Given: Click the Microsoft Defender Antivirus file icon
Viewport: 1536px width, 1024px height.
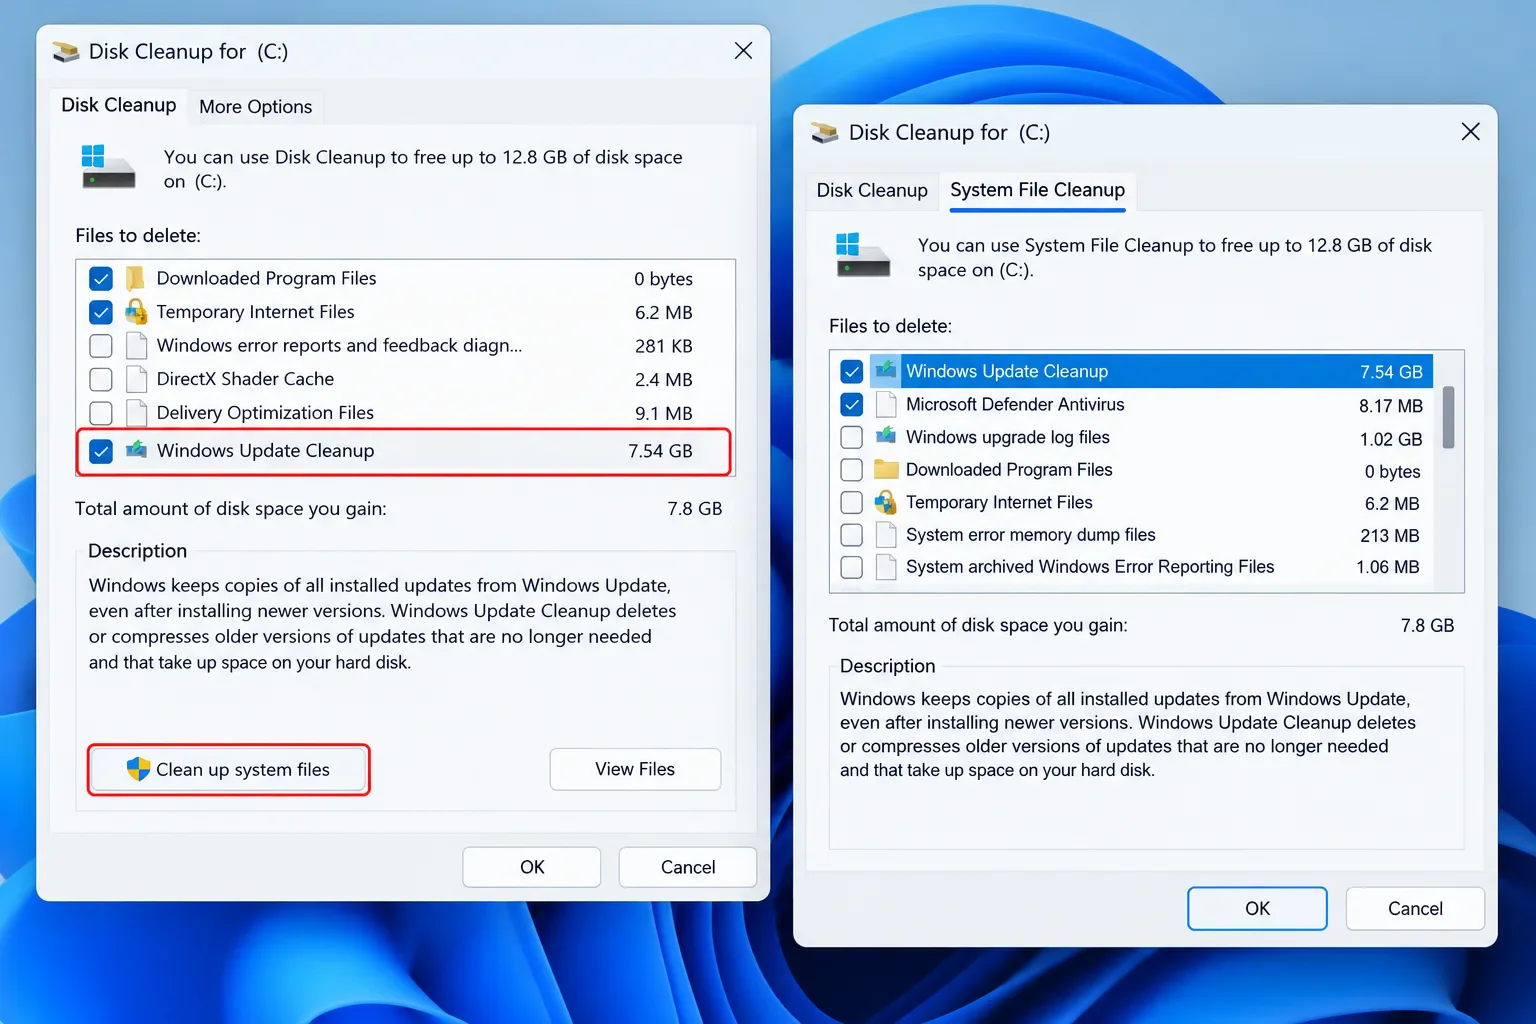Looking at the screenshot, I should click(885, 404).
